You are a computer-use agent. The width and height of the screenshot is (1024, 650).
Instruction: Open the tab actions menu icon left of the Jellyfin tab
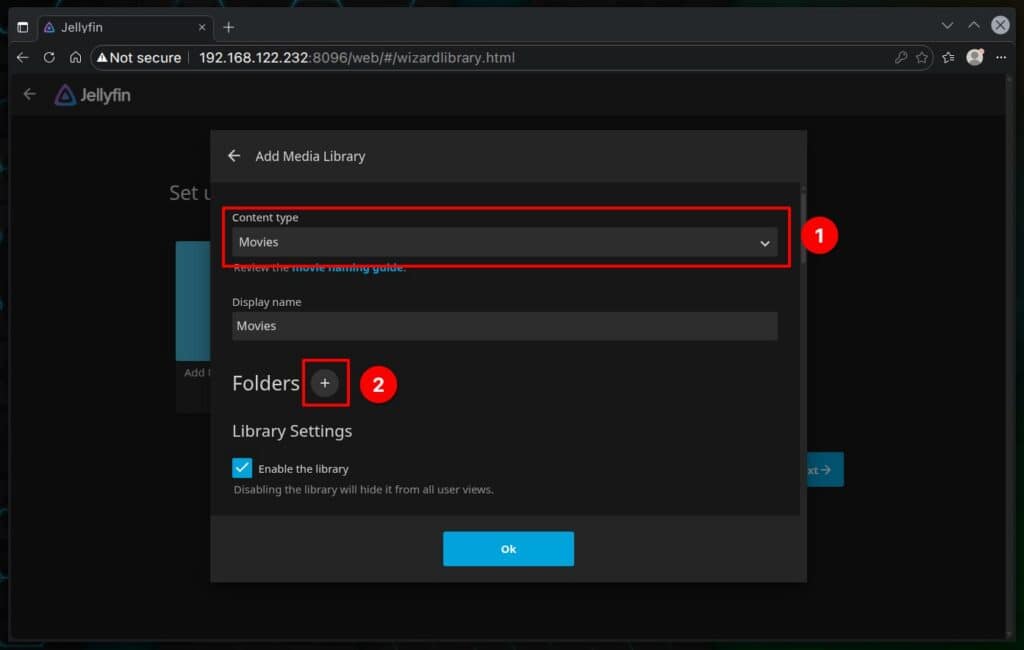pos(23,27)
